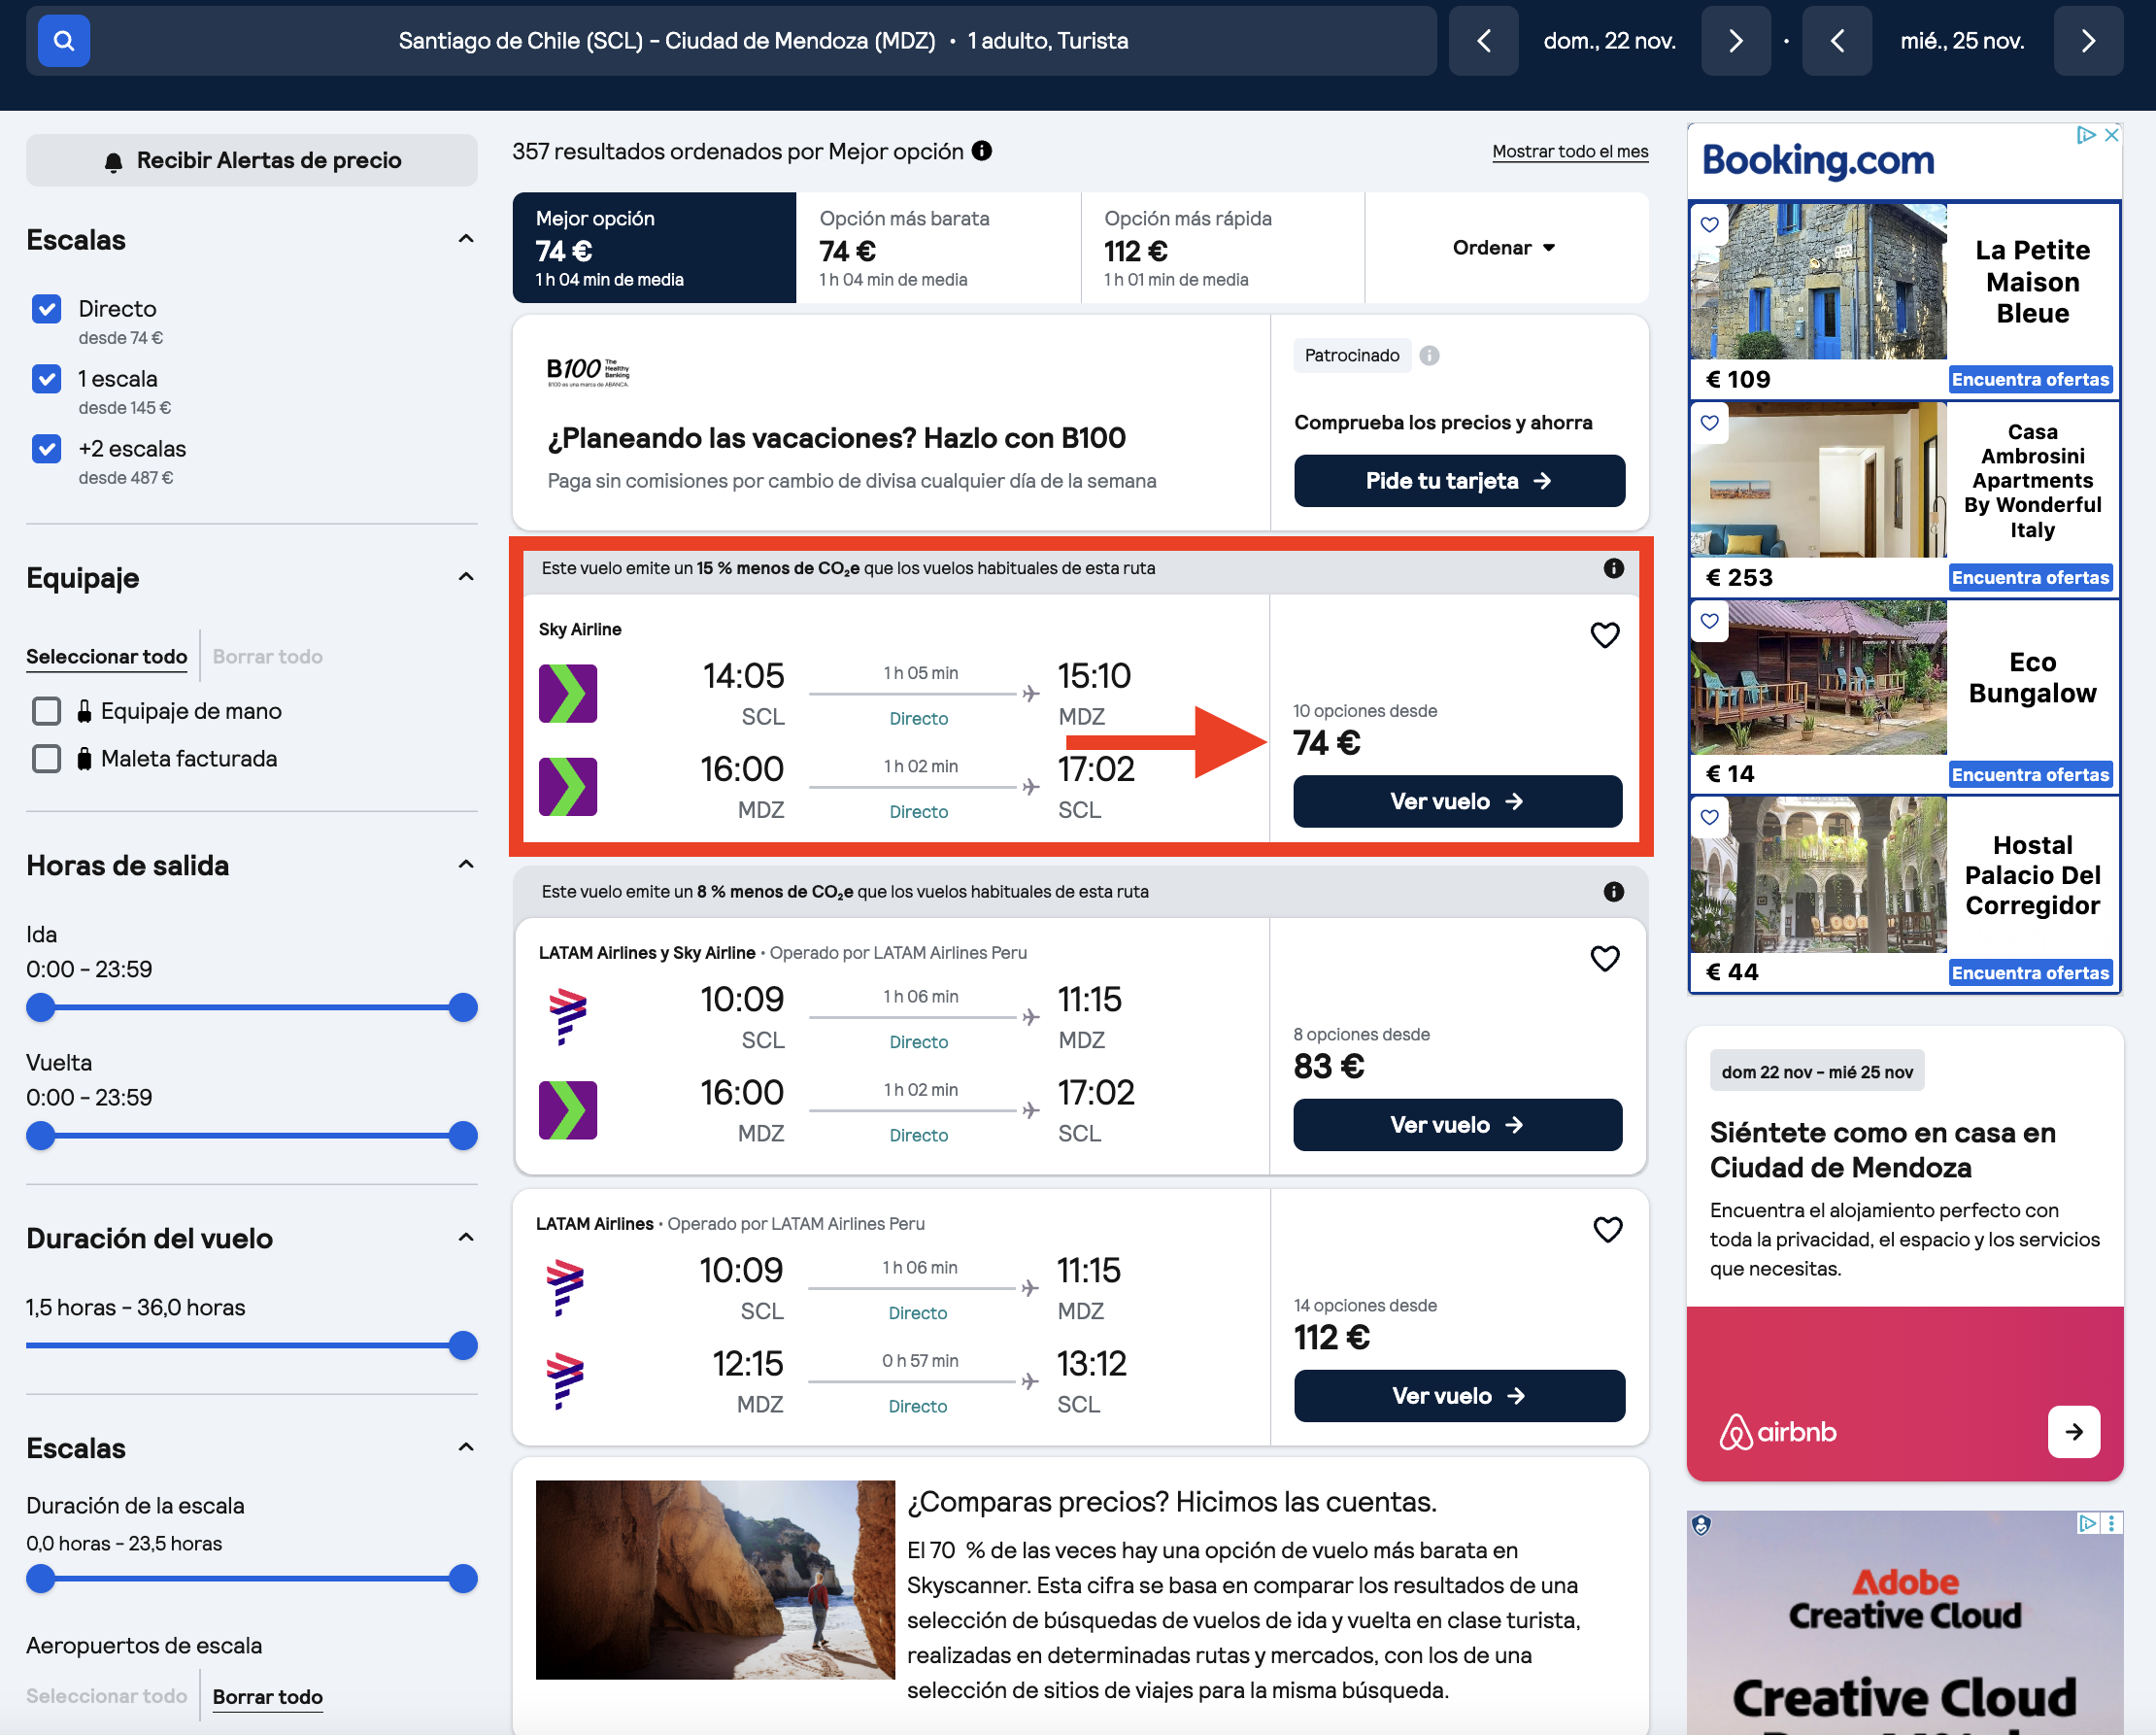2156x1735 pixels.
Task: Open the Ordenar sort dropdown
Action: coord(1504,247)
